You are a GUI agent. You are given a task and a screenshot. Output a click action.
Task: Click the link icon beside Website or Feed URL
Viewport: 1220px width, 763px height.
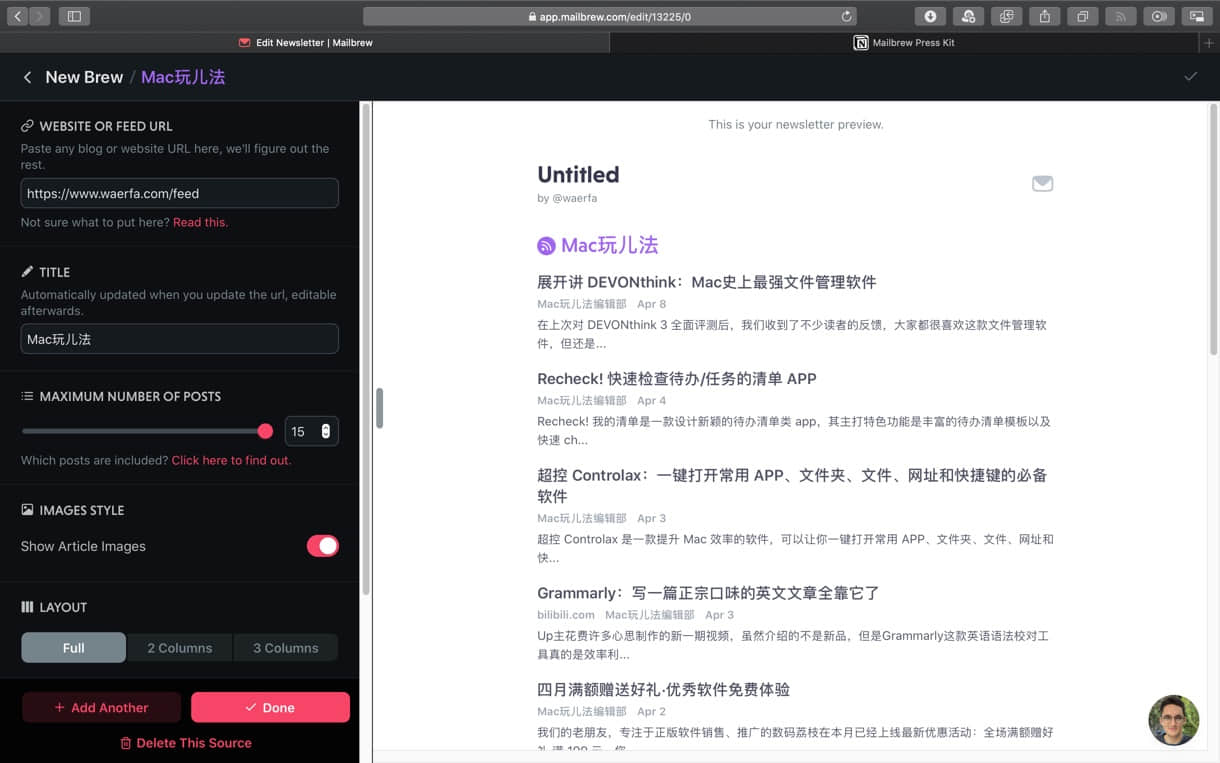pyautogui.click(x=27, y=126)
